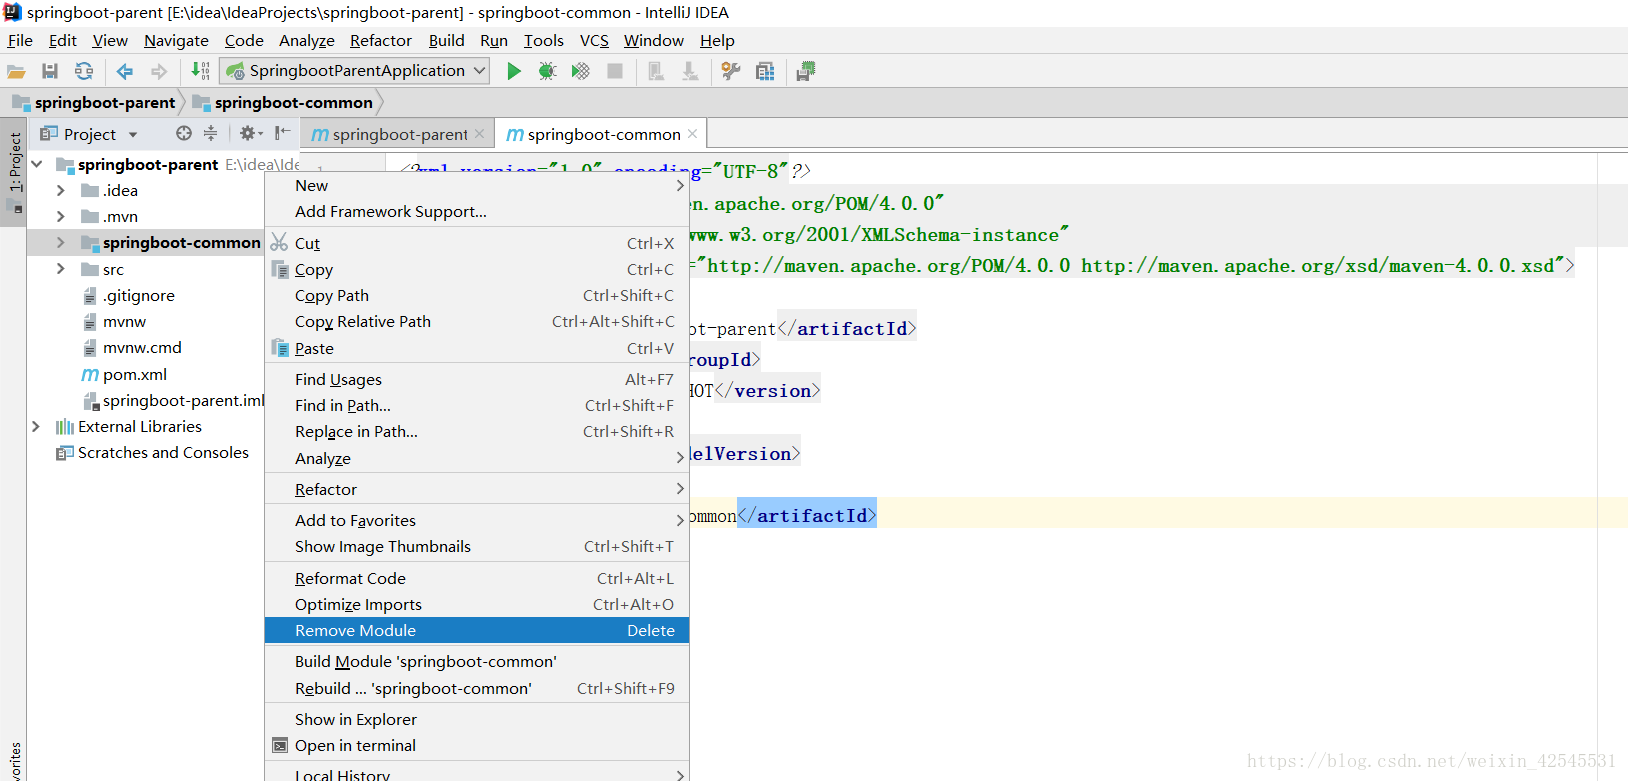Click the Build Project icon
Image resolution: width=1628 pixels, height=781 pixels.
200,71
